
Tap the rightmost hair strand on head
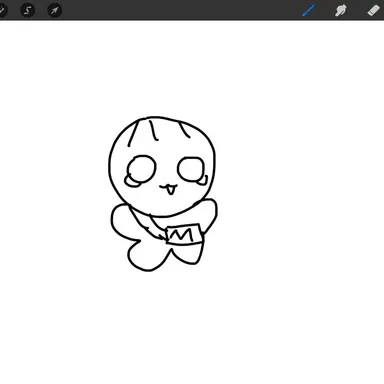[185, 130]
